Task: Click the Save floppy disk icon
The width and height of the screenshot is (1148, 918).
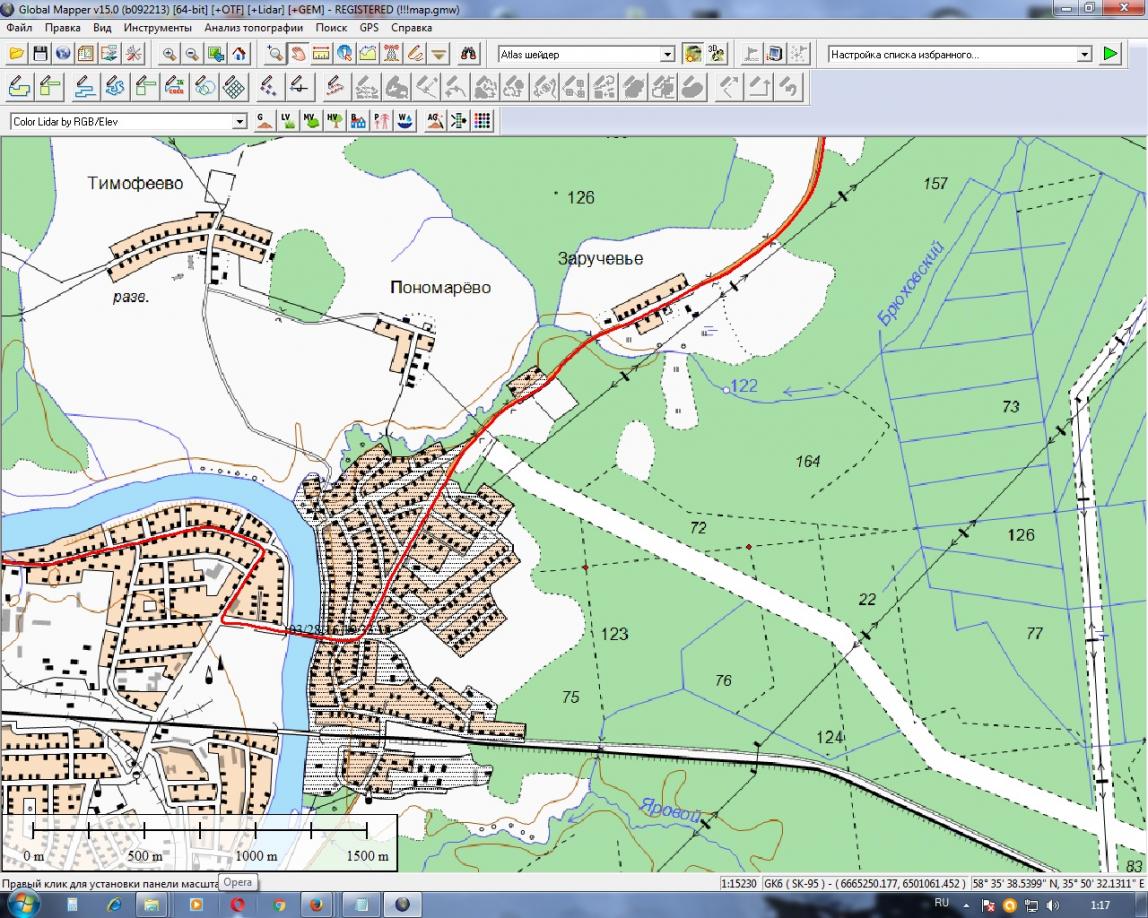Action: tap(40, 54)
